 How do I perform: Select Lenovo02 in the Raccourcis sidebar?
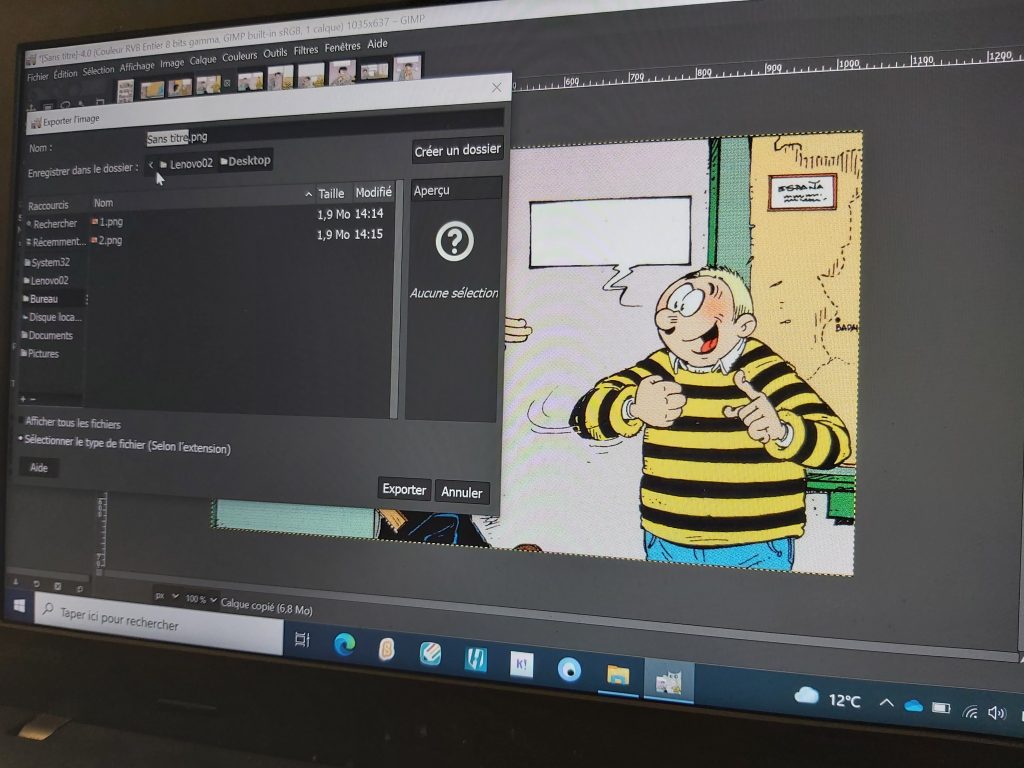(x=49, y=280)
